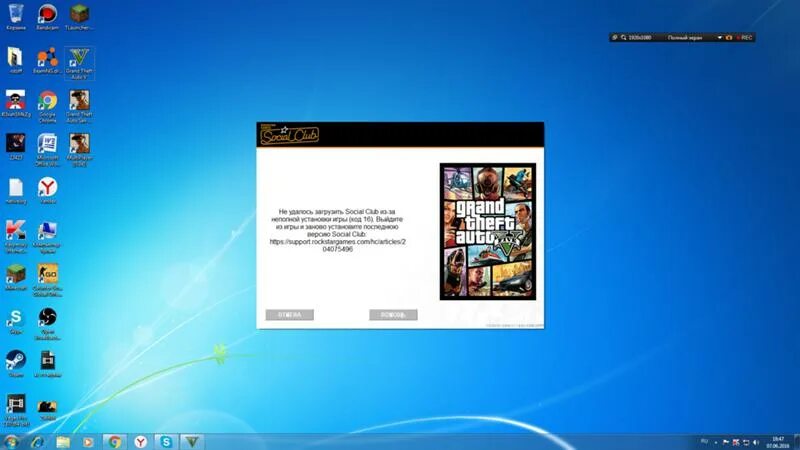Image resolution: width=800 pixels, height=450 pixels.
Task: Click the Social Club logo in dialog header
Action: 289,135
